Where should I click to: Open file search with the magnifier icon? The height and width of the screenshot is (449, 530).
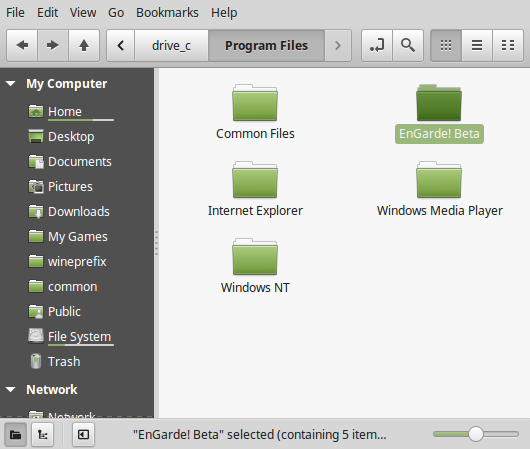tap(408, 45)
